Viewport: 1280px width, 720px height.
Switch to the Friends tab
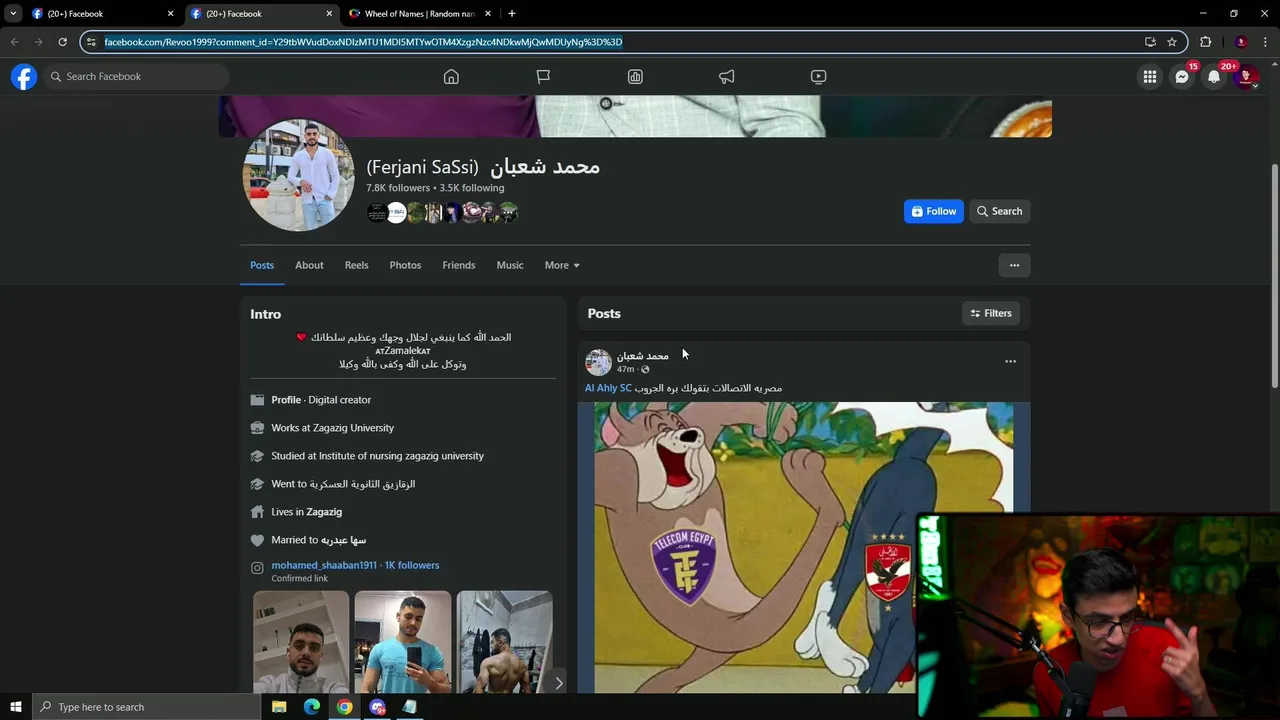(459, 265)
